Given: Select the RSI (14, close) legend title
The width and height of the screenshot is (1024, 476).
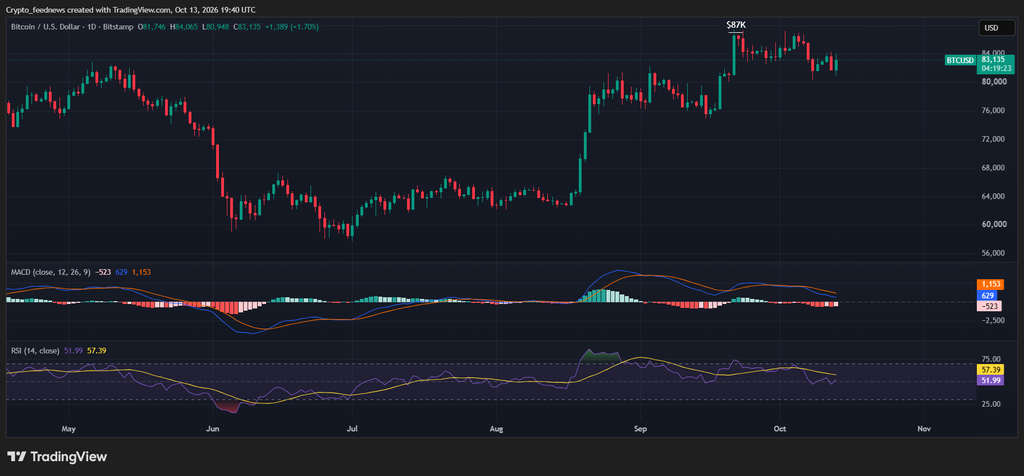Looking at the screenshot, I should coord(35,351).
